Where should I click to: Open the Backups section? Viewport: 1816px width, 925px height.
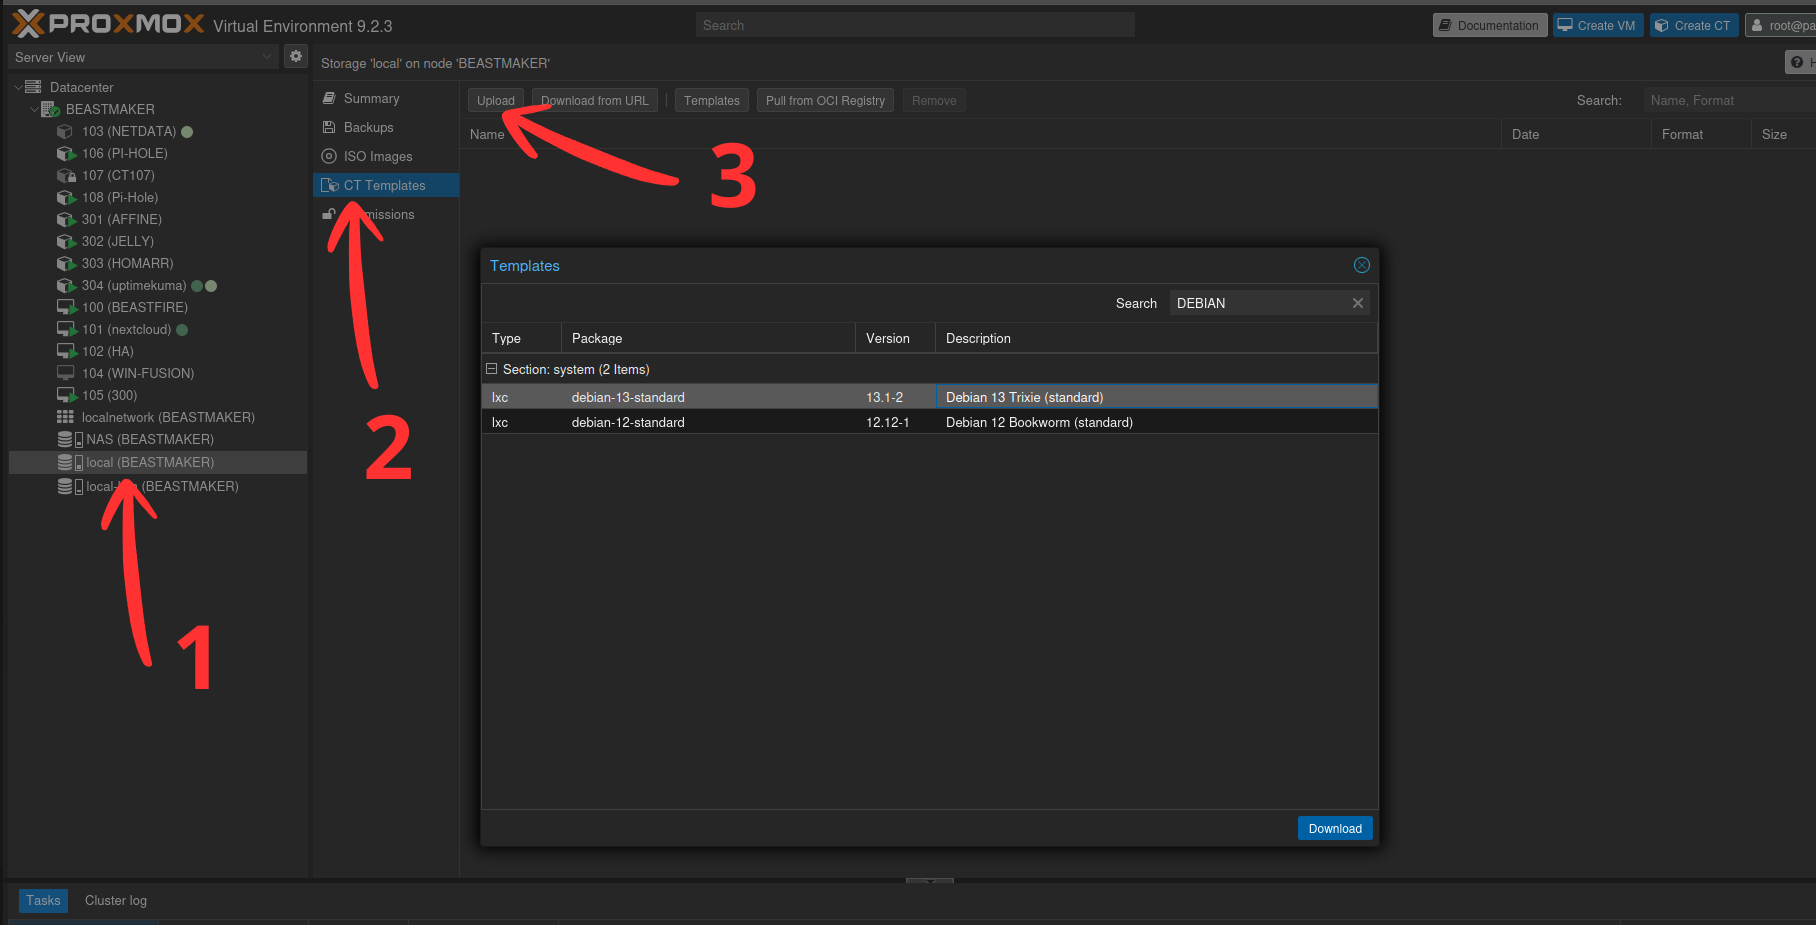pyautogui.click(x=368, y=127)
